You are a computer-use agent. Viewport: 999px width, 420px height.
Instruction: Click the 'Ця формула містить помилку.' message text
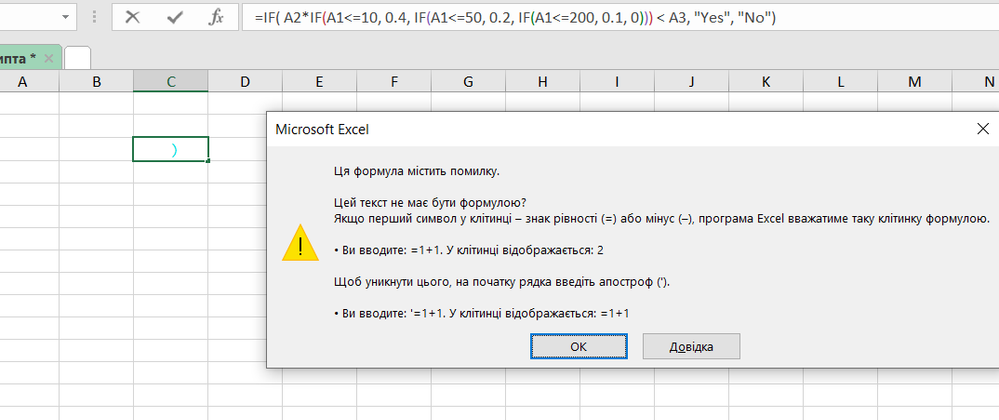[x=417, y=171]
